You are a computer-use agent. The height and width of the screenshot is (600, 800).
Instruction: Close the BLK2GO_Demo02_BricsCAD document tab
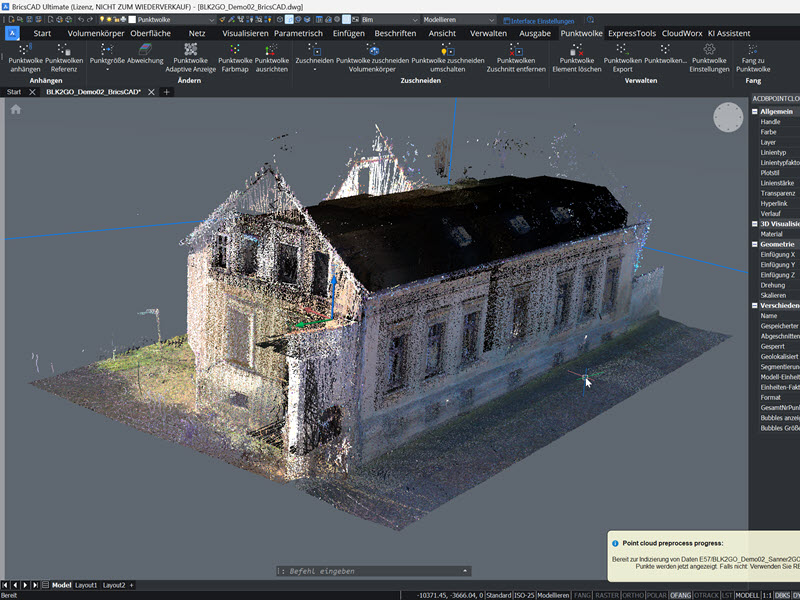(x=151, y=92)
